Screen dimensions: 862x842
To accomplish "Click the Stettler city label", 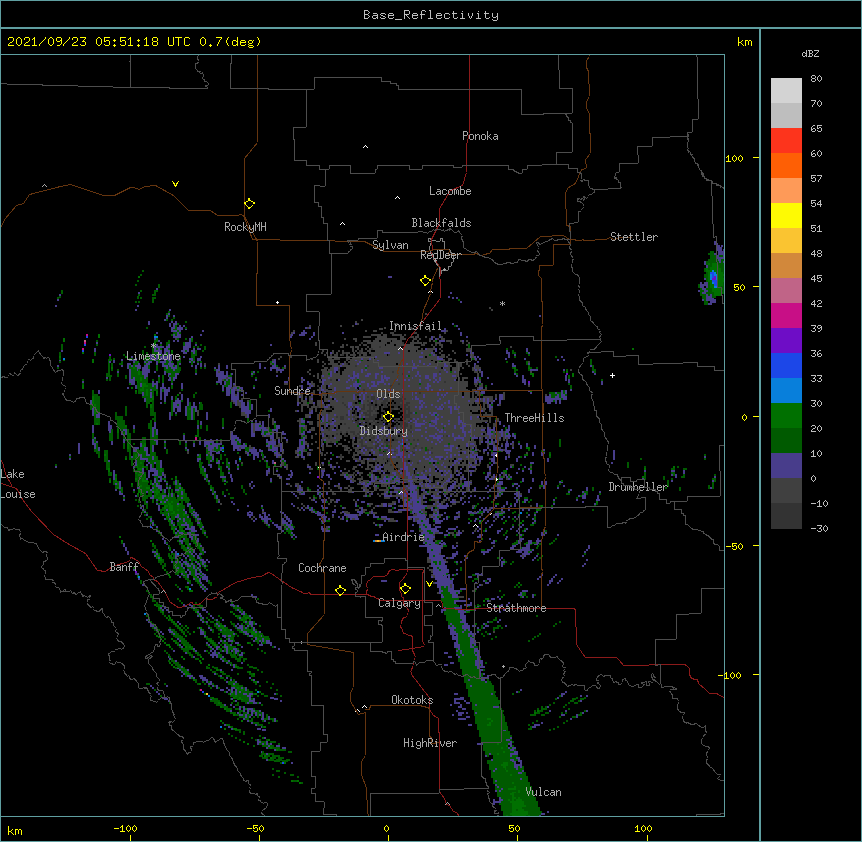I will click(x=634, y=237).
